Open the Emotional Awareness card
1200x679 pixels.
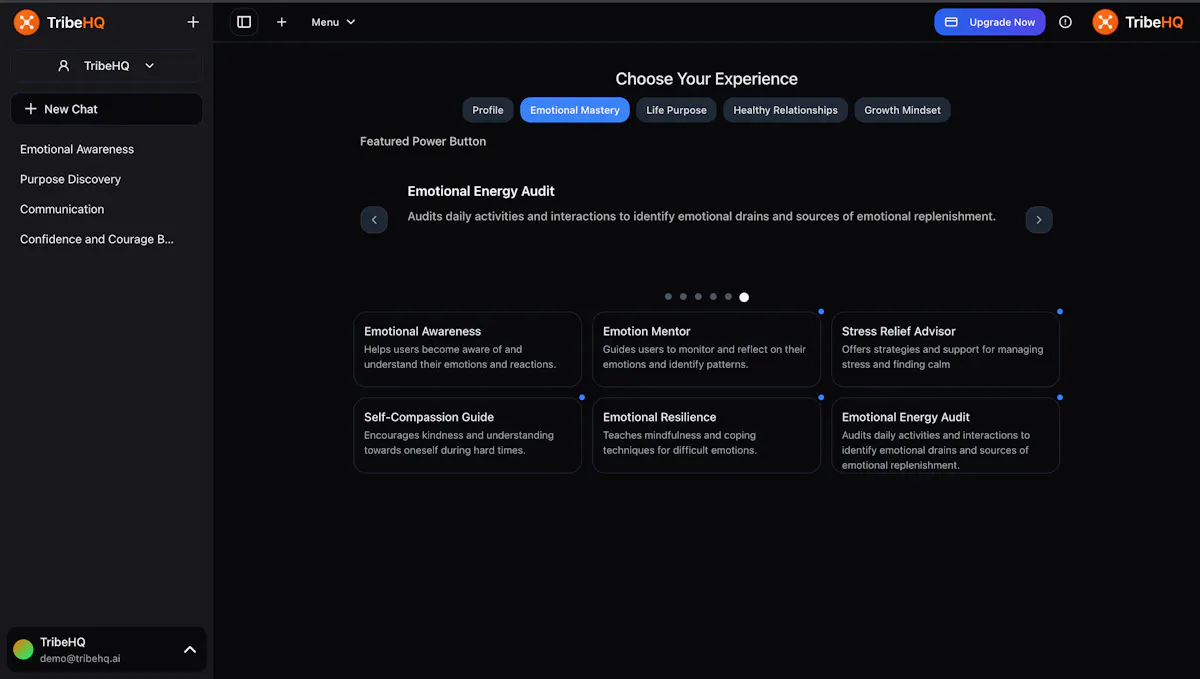[x=468, y=349]
